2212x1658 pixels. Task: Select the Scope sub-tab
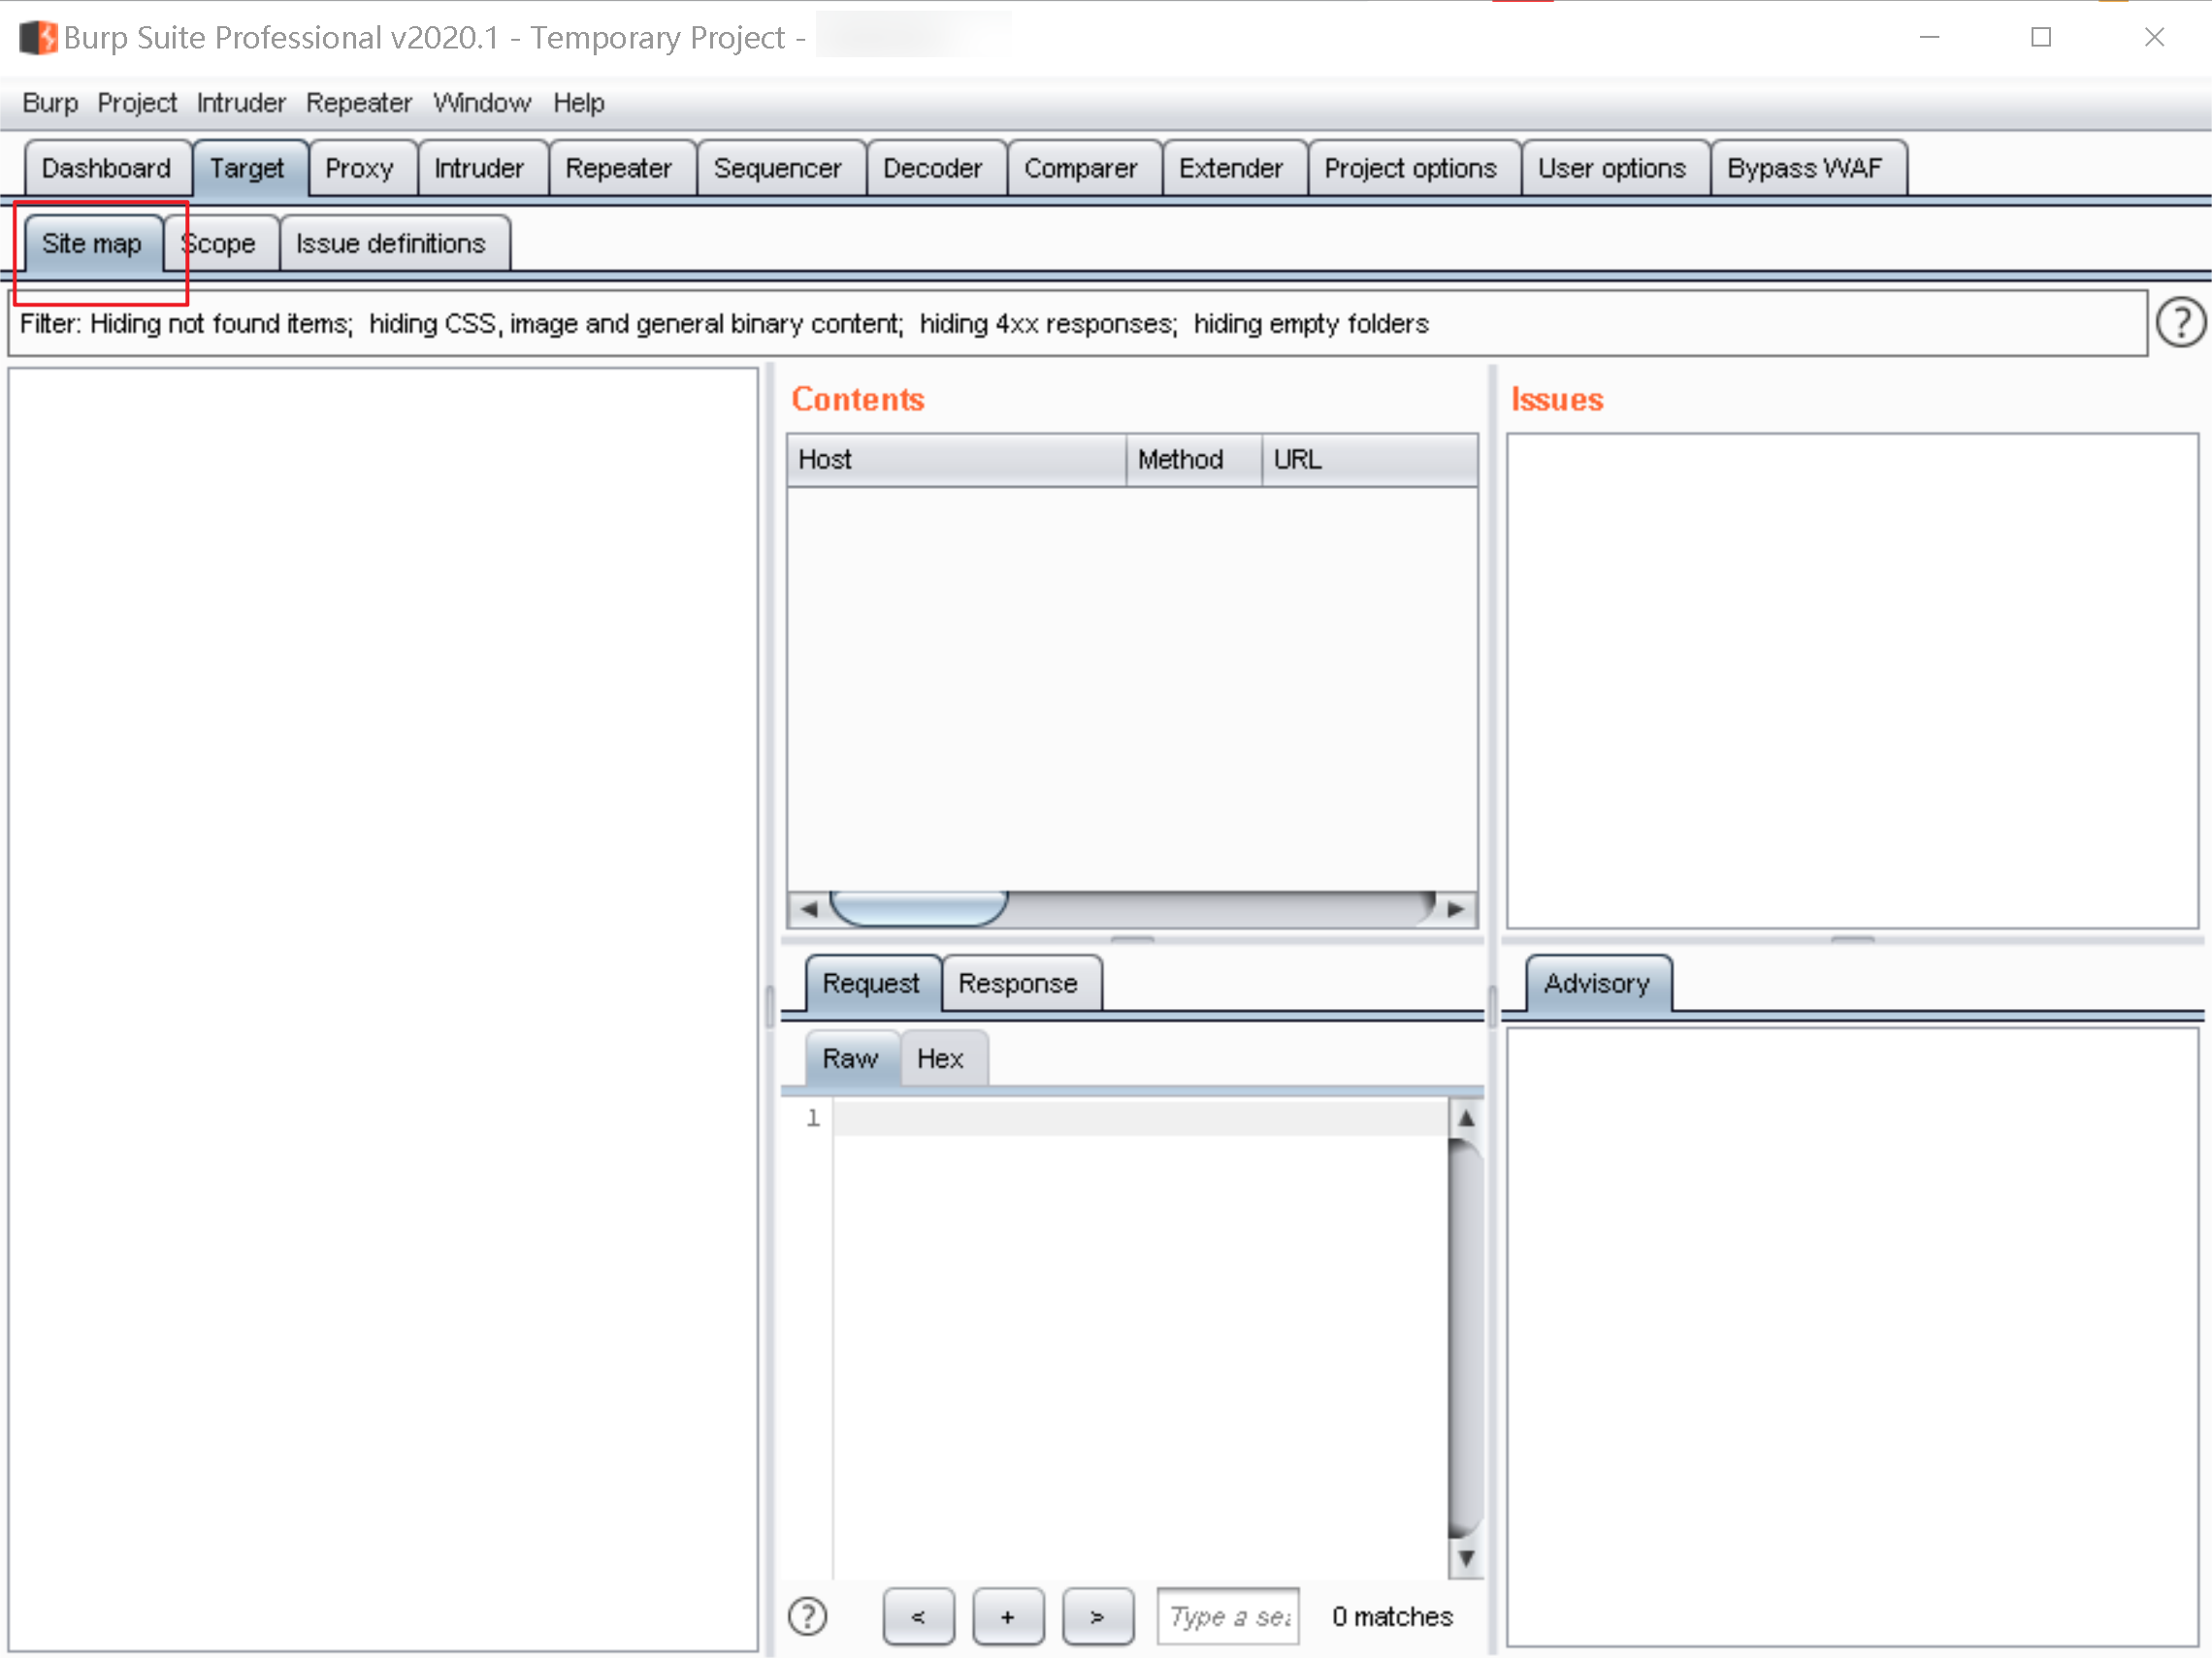221,243
